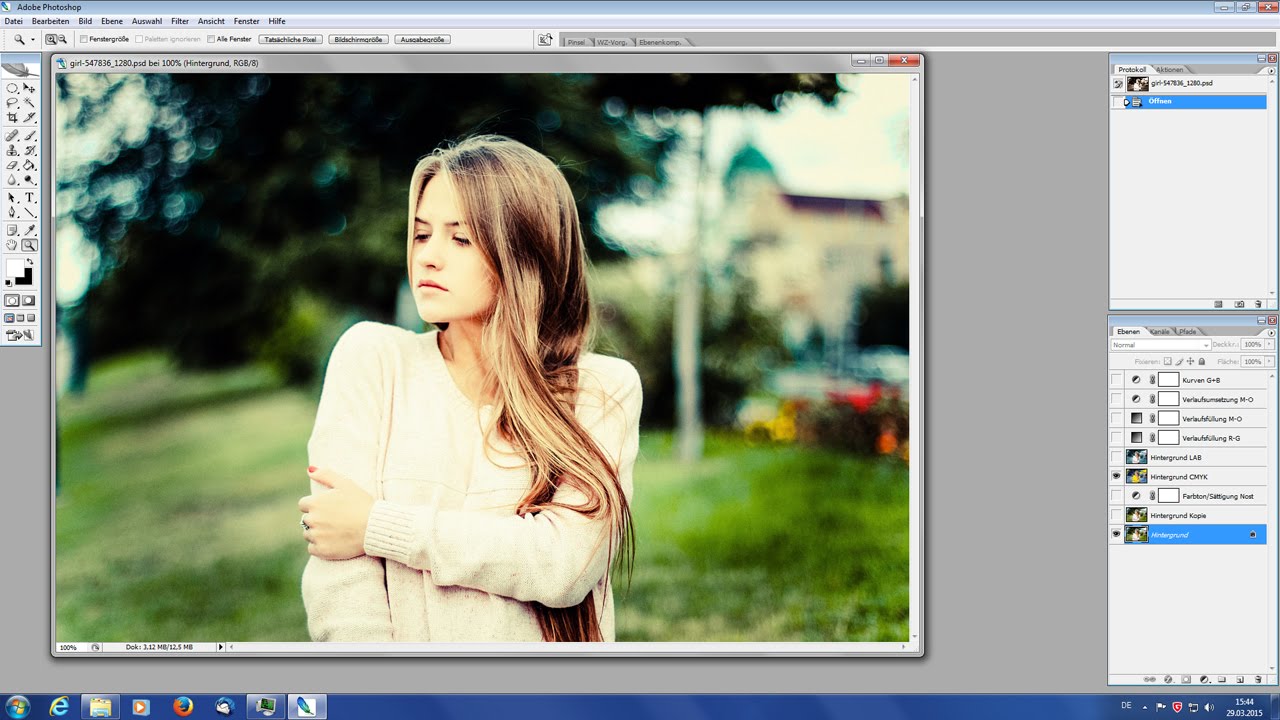Click the Windows Start button
Screen dimensions: 1280x720
(x=18, y=706)
